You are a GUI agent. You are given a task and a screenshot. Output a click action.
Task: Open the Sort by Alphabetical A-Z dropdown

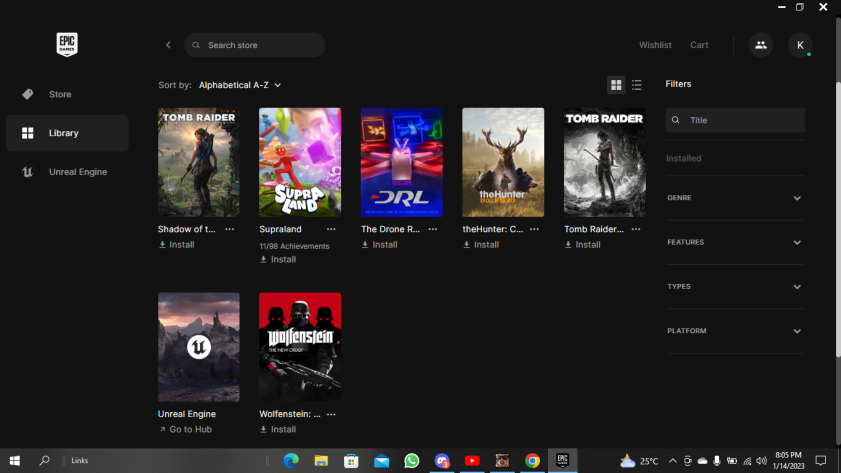point(240,85)
